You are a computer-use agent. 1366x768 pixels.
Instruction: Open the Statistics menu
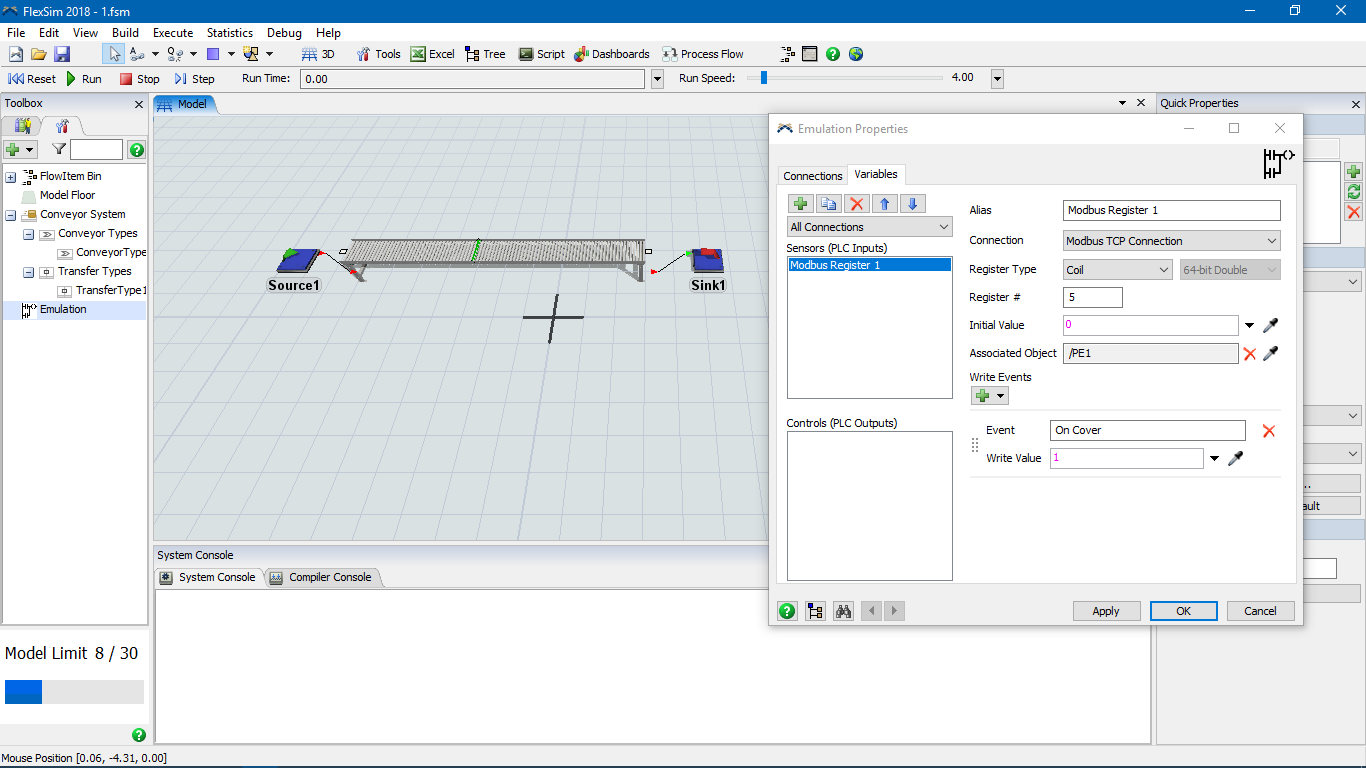(x=230, y=33)
